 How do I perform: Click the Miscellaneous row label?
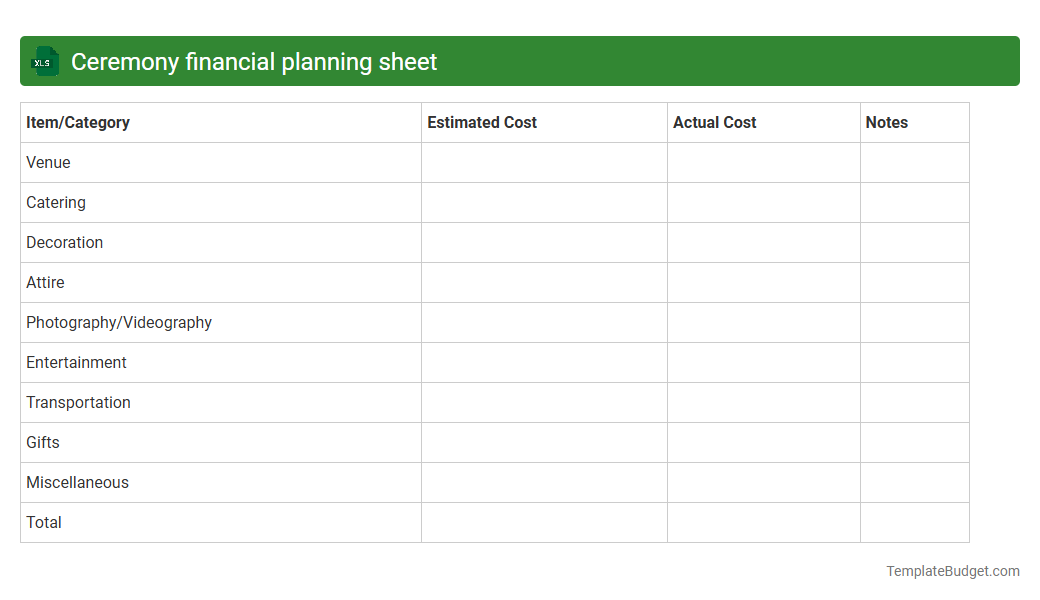coord(77,482)
